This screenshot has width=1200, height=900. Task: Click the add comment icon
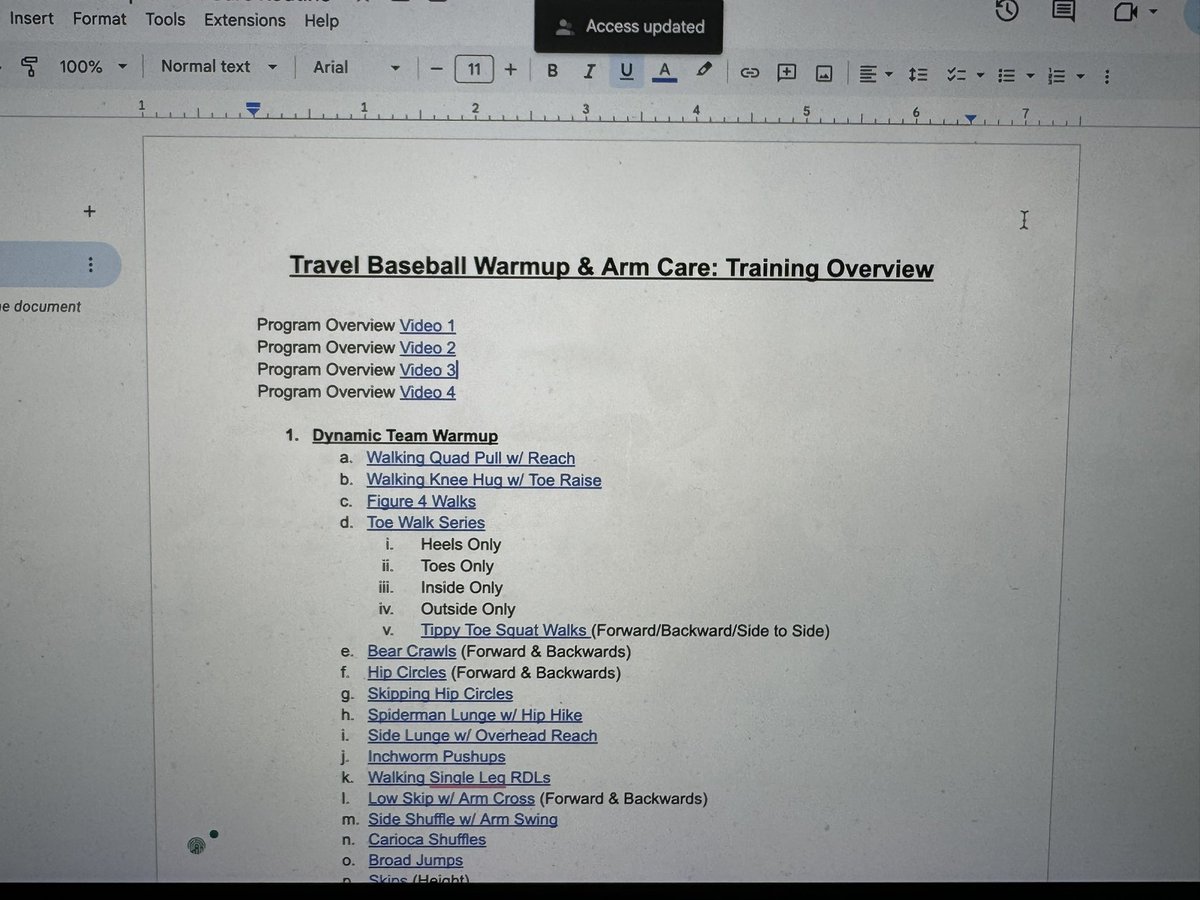(x=787, y=72)
